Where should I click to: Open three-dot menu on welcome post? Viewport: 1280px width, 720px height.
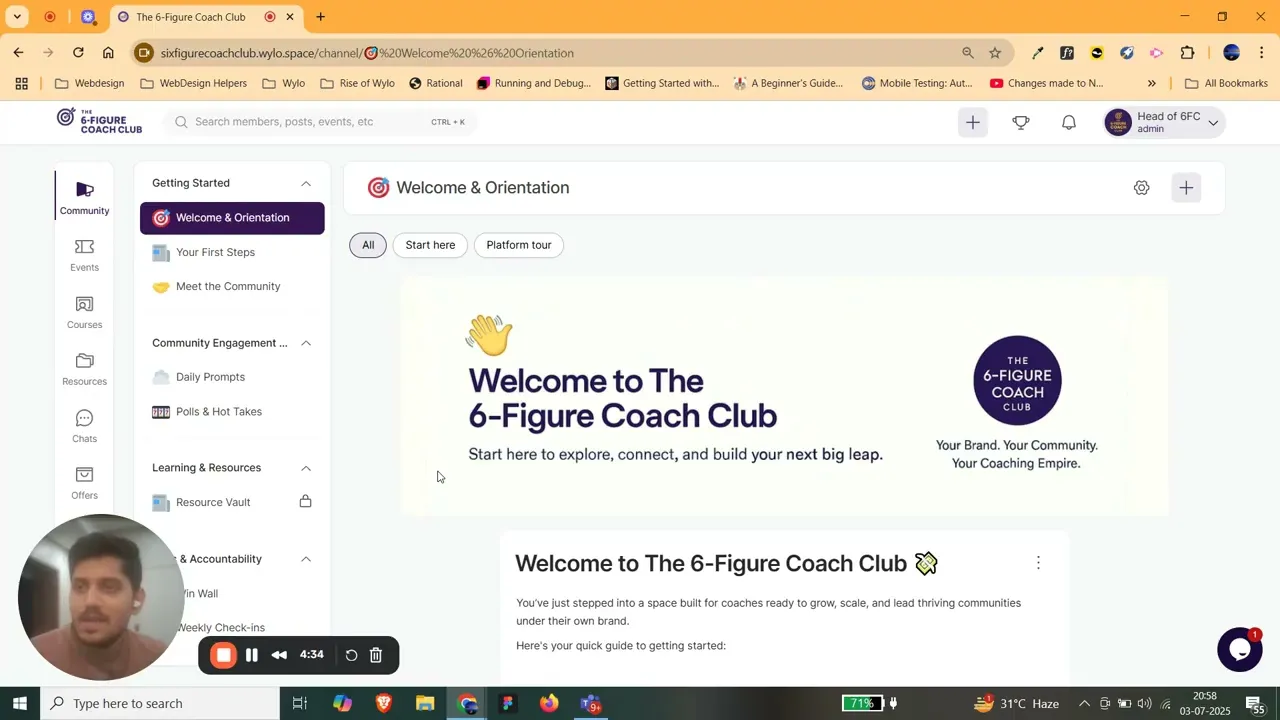(1038, 563)
